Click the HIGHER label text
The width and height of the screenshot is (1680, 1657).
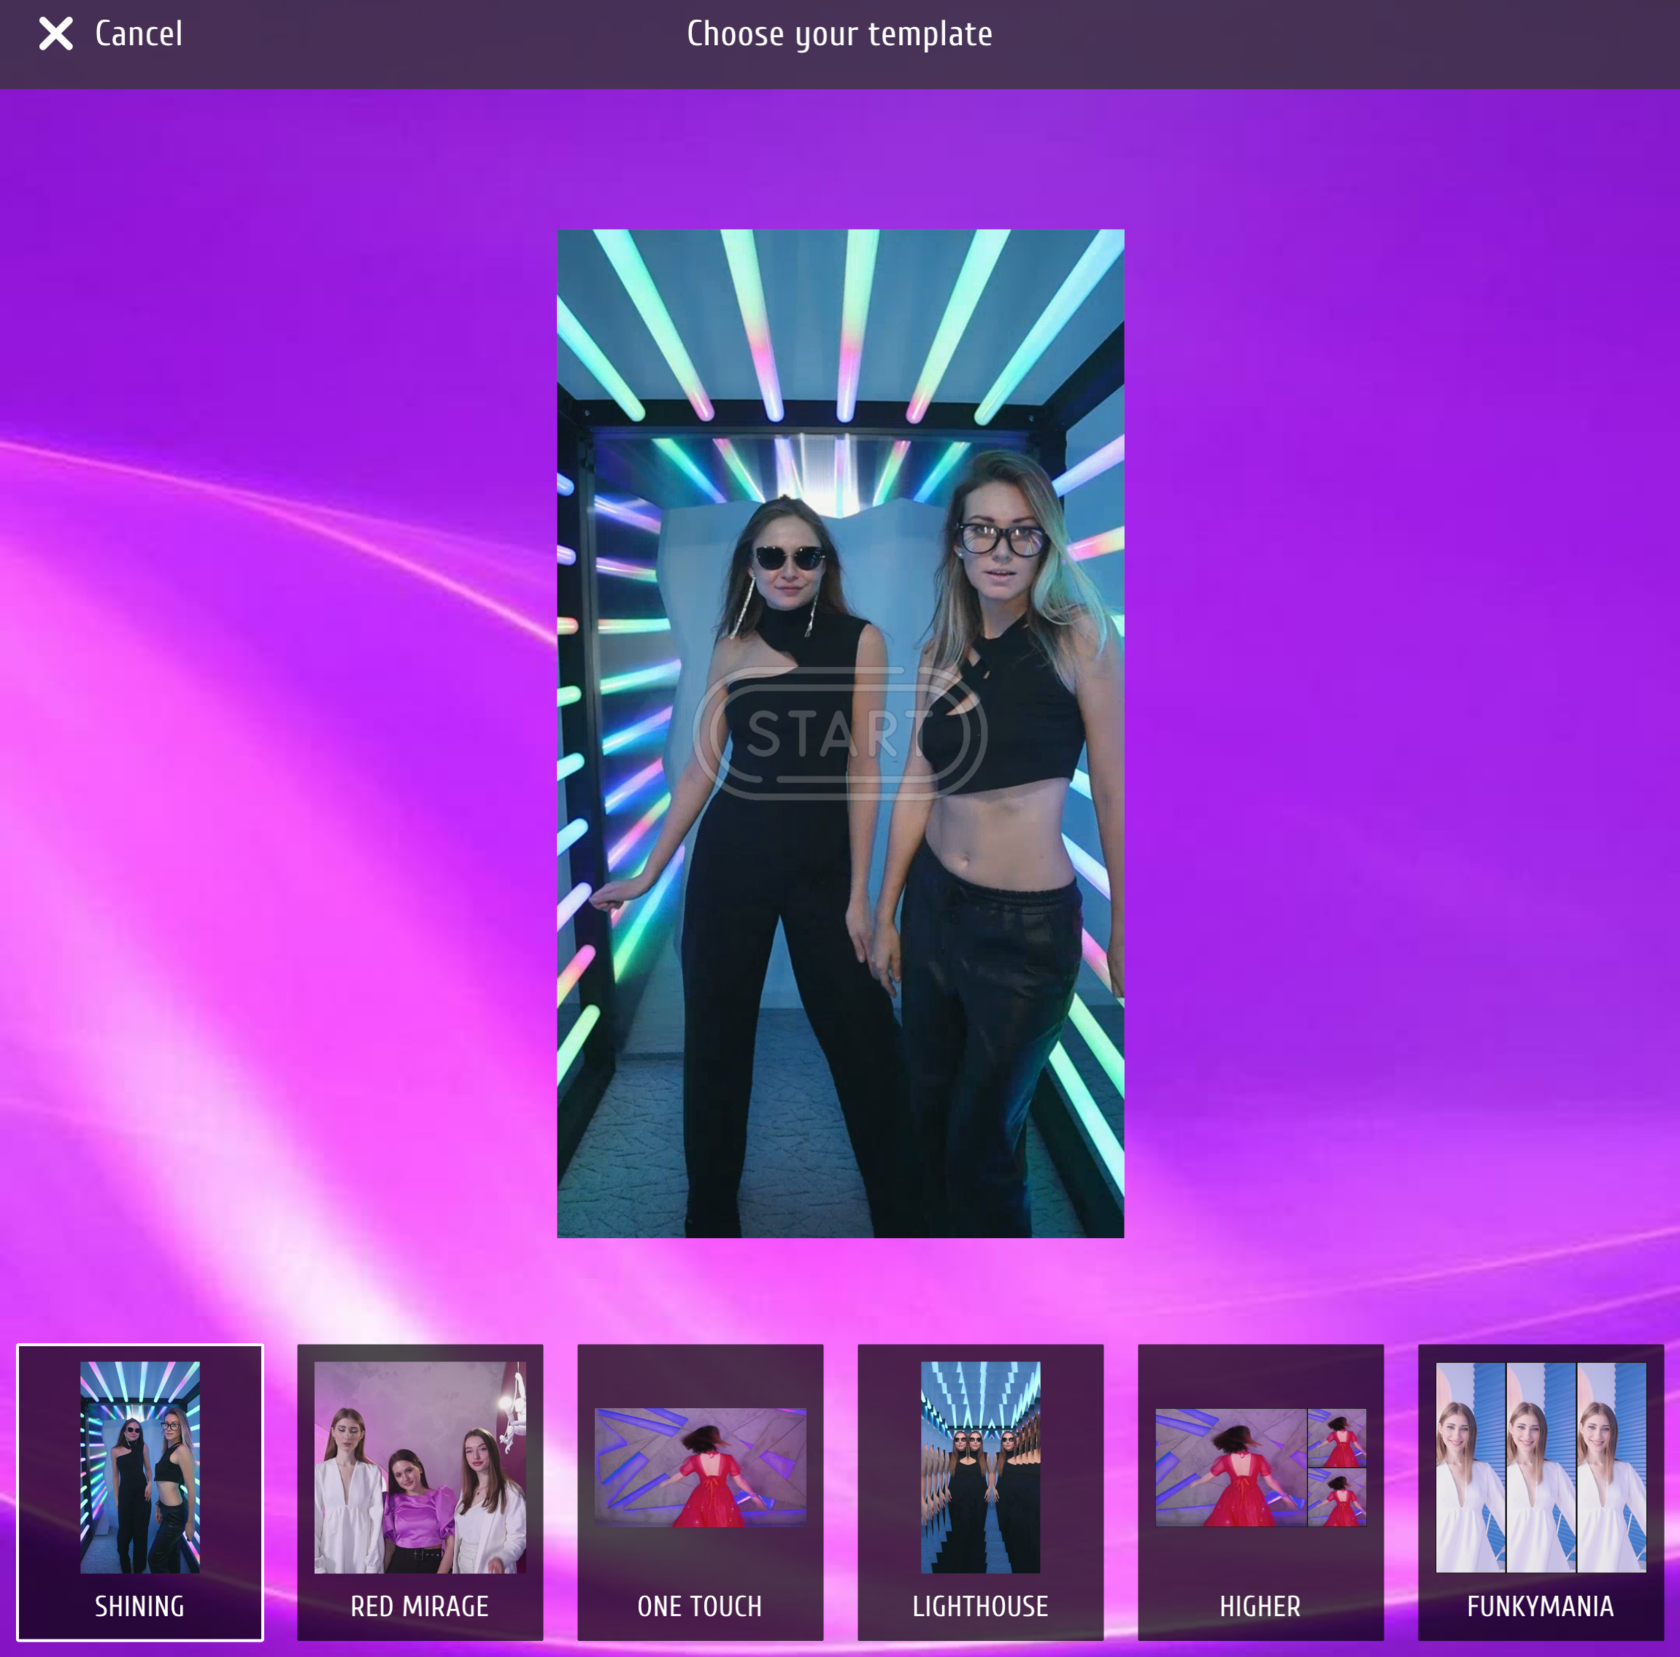pyautogui.click(x=1260, y=1606)
